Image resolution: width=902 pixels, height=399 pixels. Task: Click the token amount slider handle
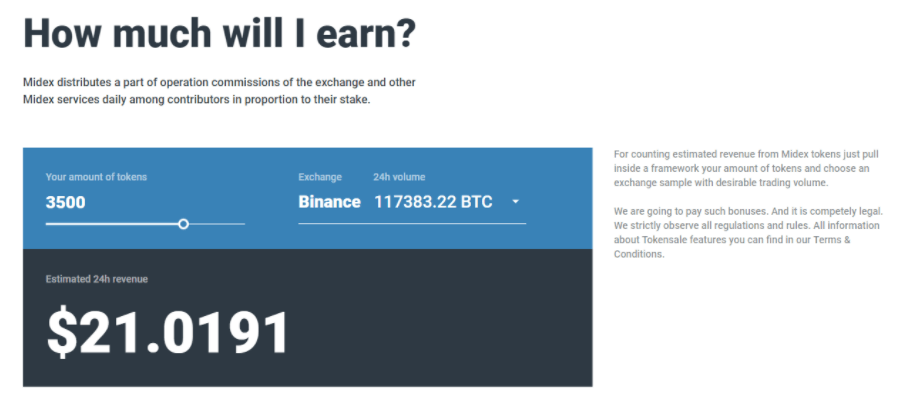point(184,224)
